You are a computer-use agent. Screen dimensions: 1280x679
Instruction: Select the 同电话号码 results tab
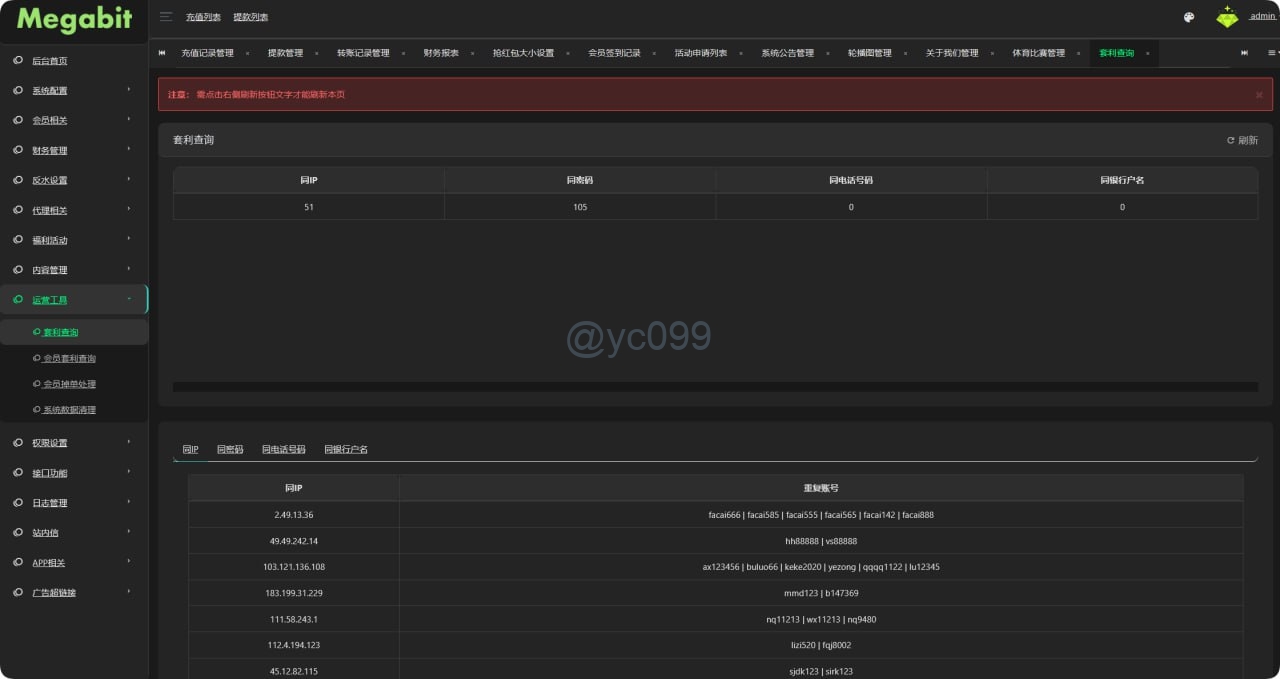[283, 450]
